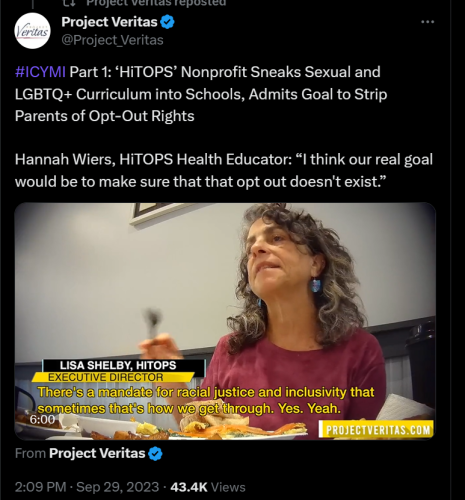This screenshot has height=500, width=465.
Task: Click the tweet headline about HiTOPS Nonprofit
Action: [x=201, y=94]
